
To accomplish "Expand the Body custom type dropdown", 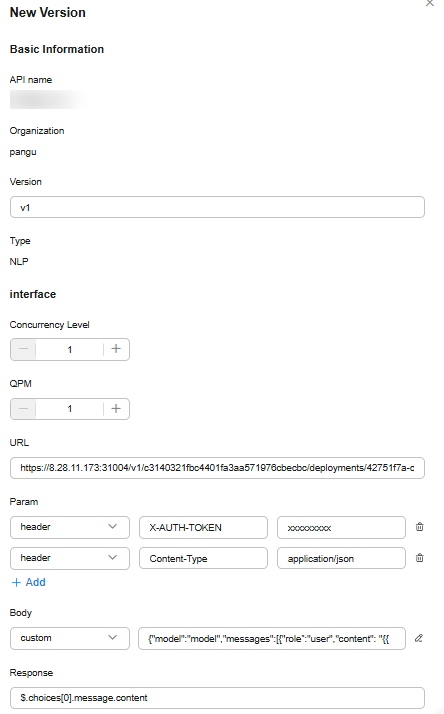I will click(70, 638).
